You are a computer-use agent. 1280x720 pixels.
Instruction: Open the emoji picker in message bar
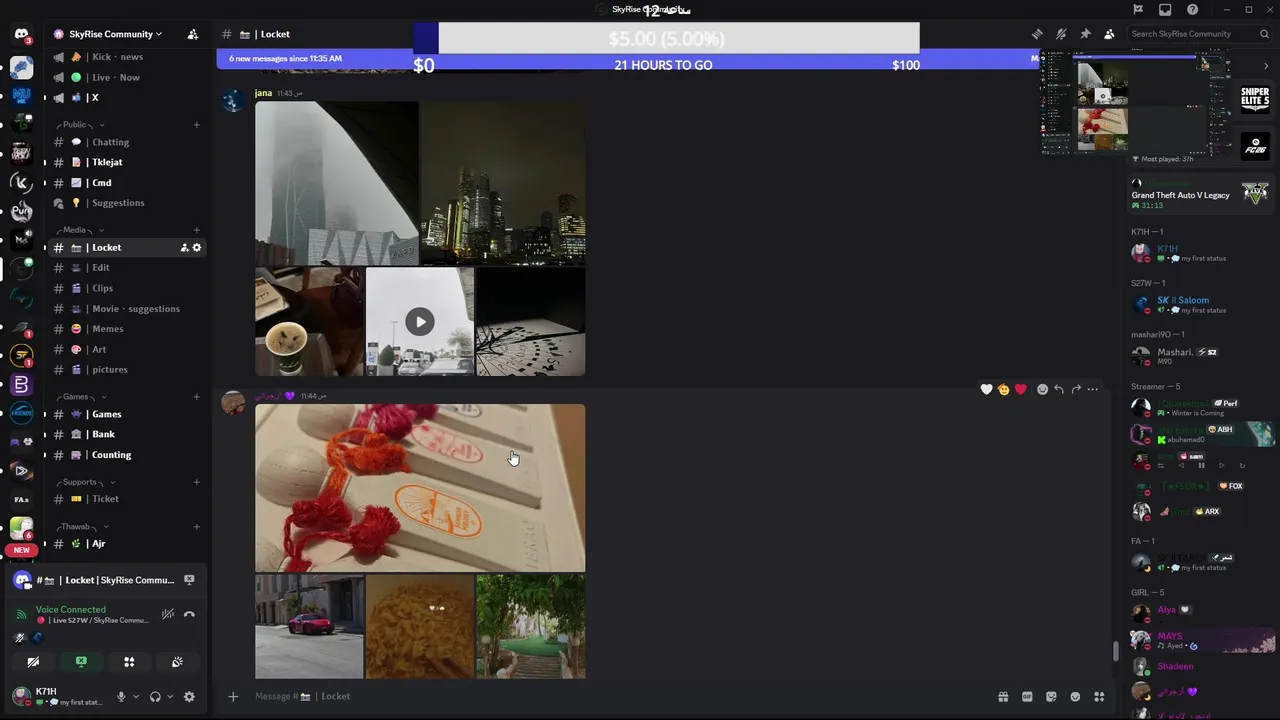(x=1075, y=697)
